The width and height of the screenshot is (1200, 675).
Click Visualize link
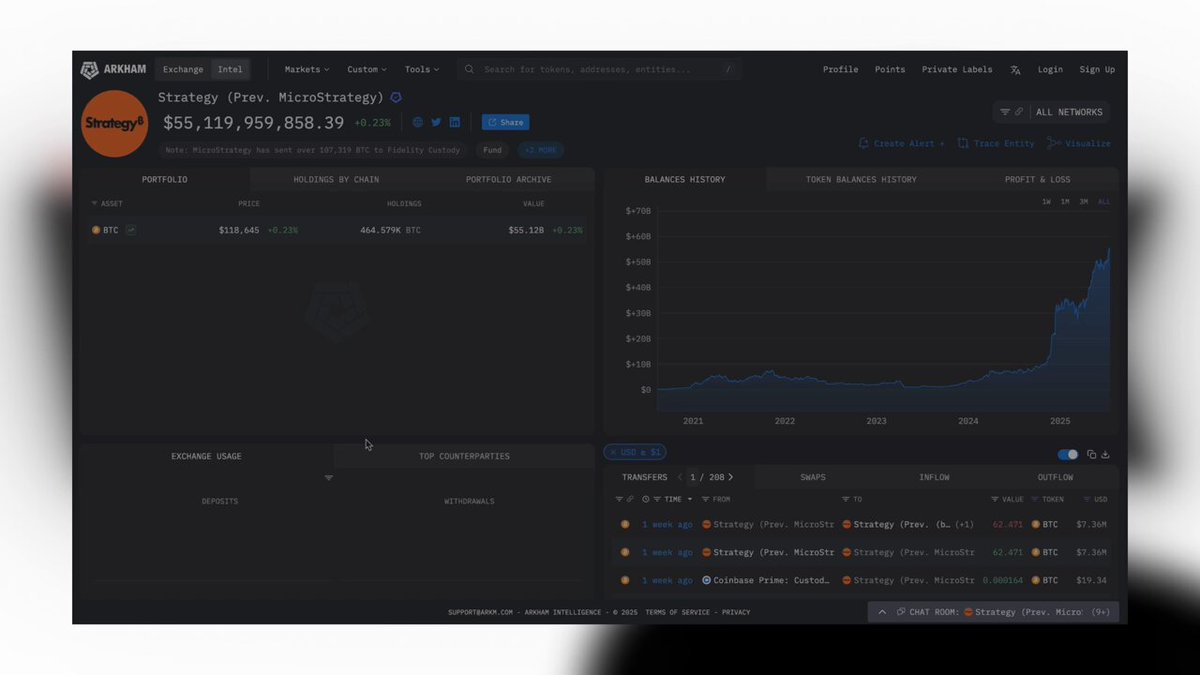point(1079,143)
